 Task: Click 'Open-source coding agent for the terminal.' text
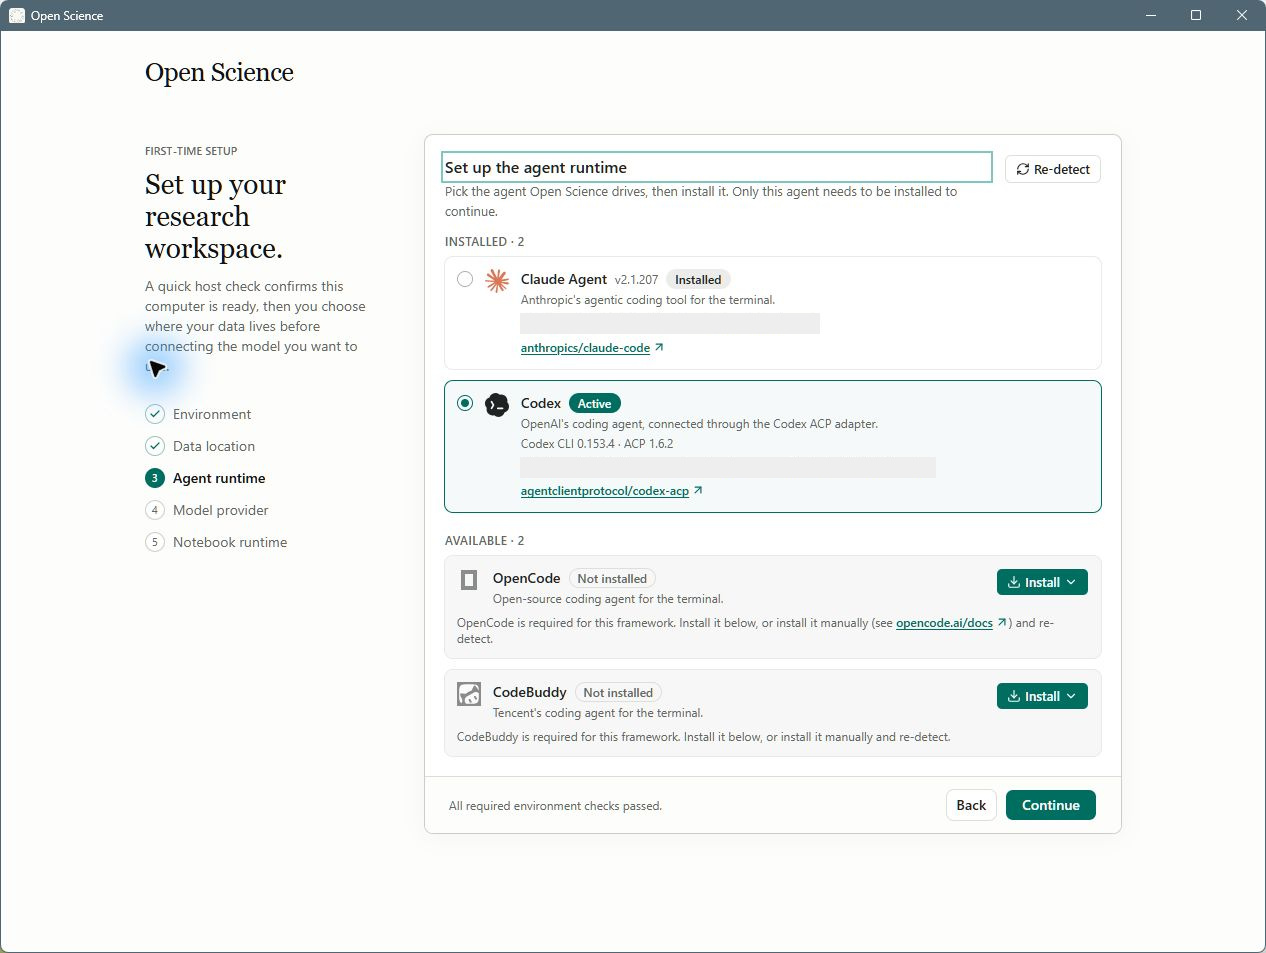click(x=608, y=599)
